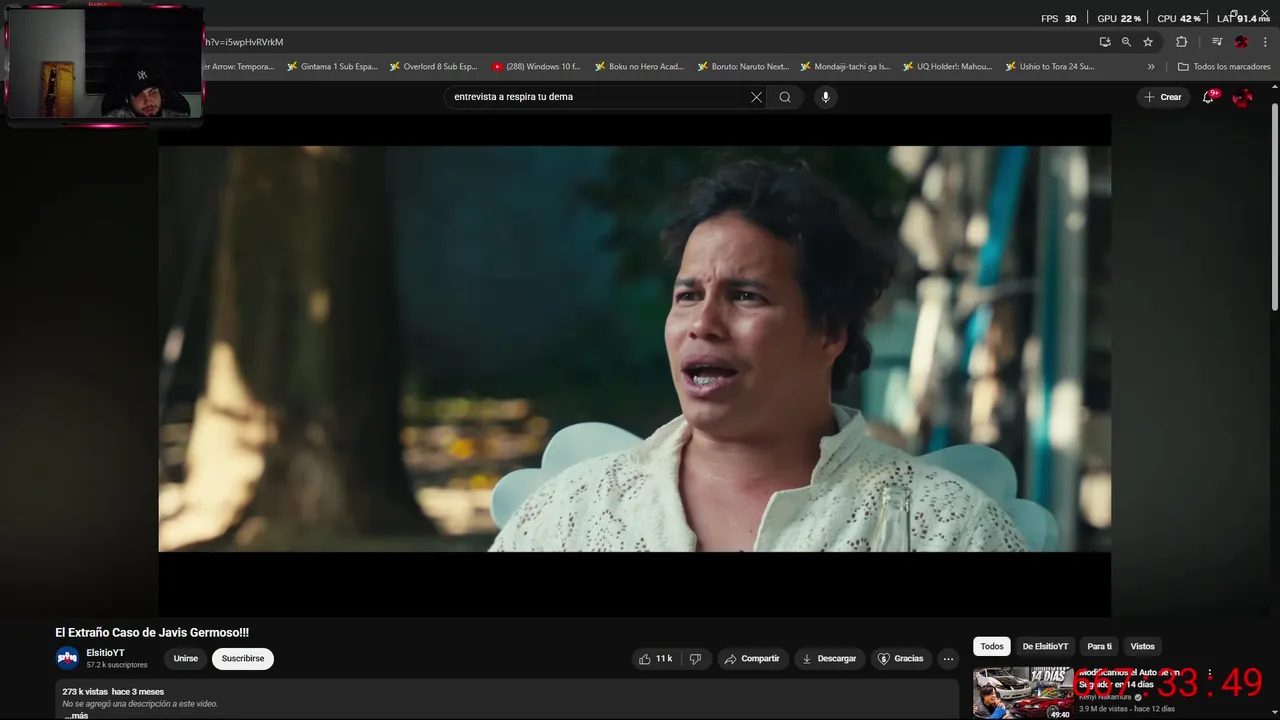Show hidden bookmarks with double chevron

click(x=1151, y=67)
